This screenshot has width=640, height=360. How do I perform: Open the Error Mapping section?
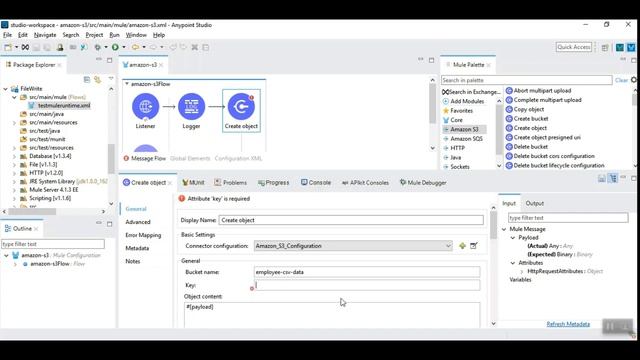click(x=143, y=235)
